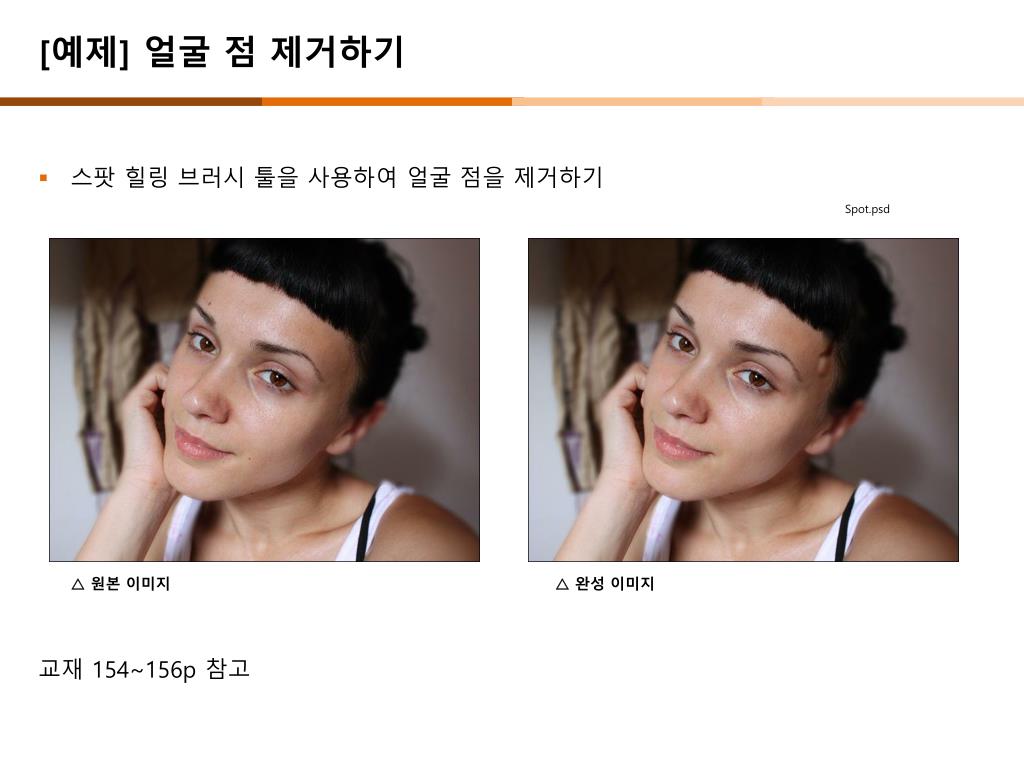The image size is (1024, 768).
Task: Click the triangle symbol before 완성 이미지
Action: click(562, 584)
